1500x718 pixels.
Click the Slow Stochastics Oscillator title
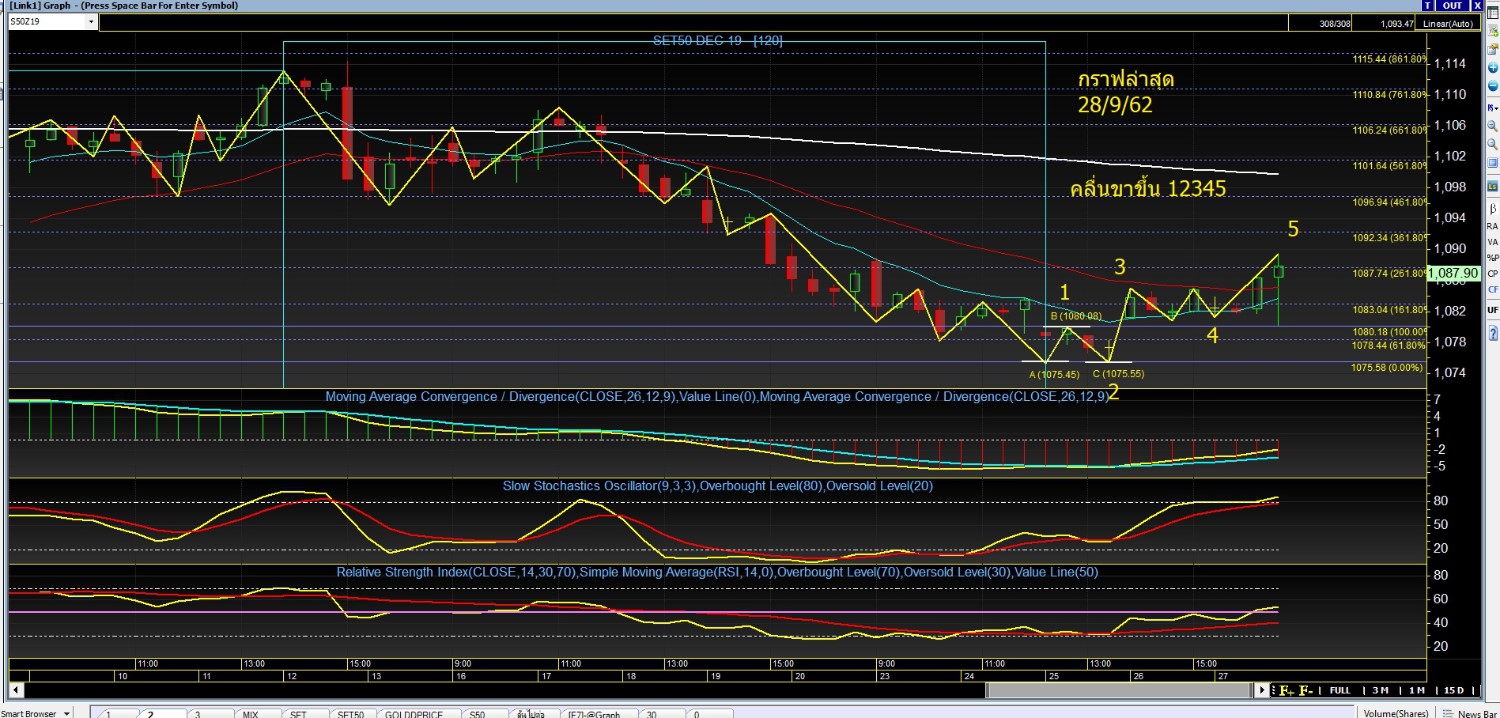(x=716, y=485)
